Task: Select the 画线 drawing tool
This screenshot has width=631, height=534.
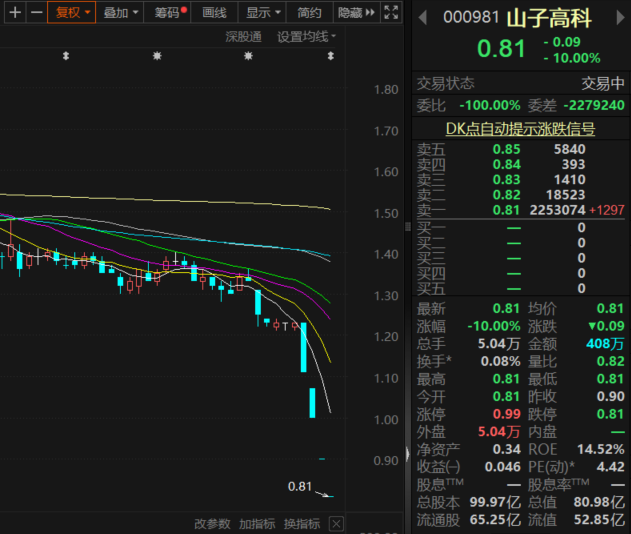Action: coord(214,12)
